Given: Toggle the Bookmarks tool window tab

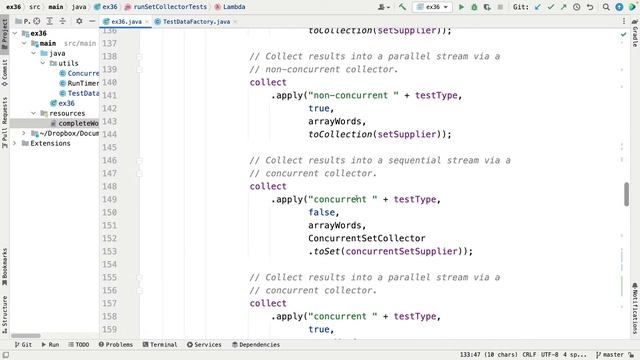Looking at the screenshot, I should click(x=4, y=266).
